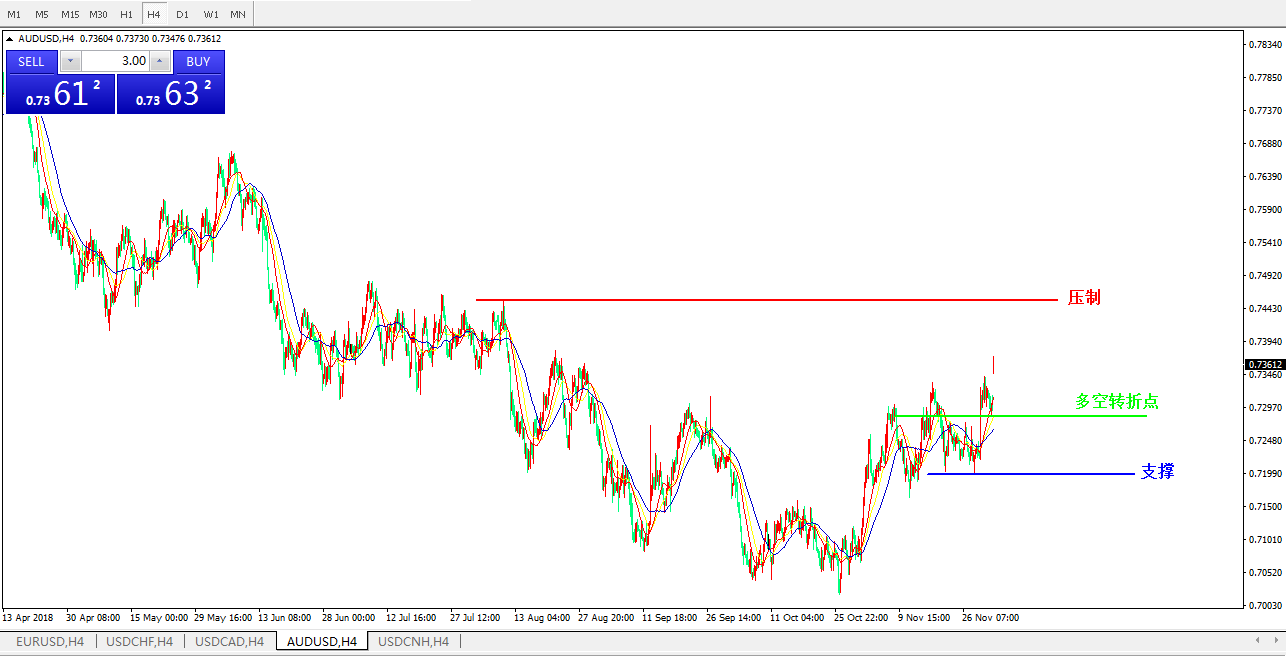Collapse one-click trading panel triangle

[x=10, y=39]
